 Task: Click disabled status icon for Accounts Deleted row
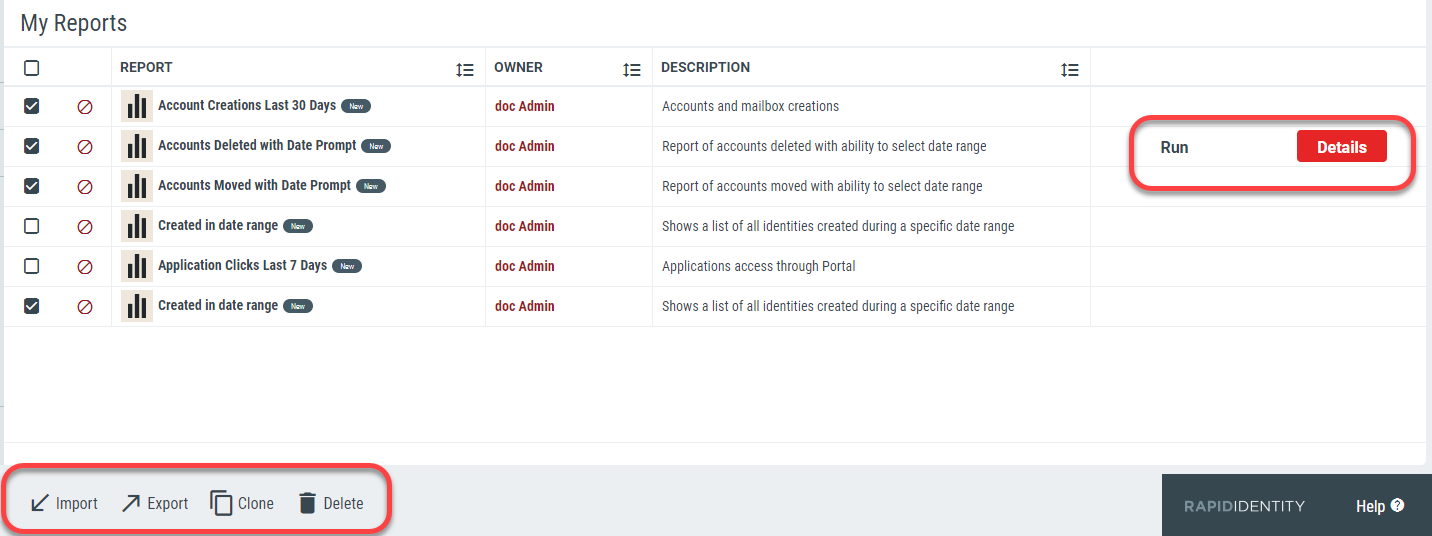click(85, 147)
